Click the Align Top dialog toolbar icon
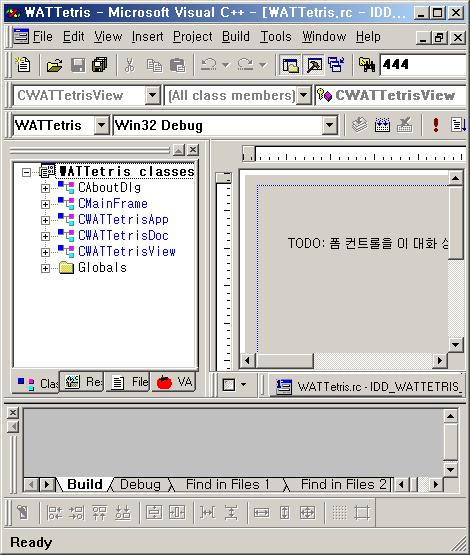This screenshot has width=470, height=555. tap(99, 512)
